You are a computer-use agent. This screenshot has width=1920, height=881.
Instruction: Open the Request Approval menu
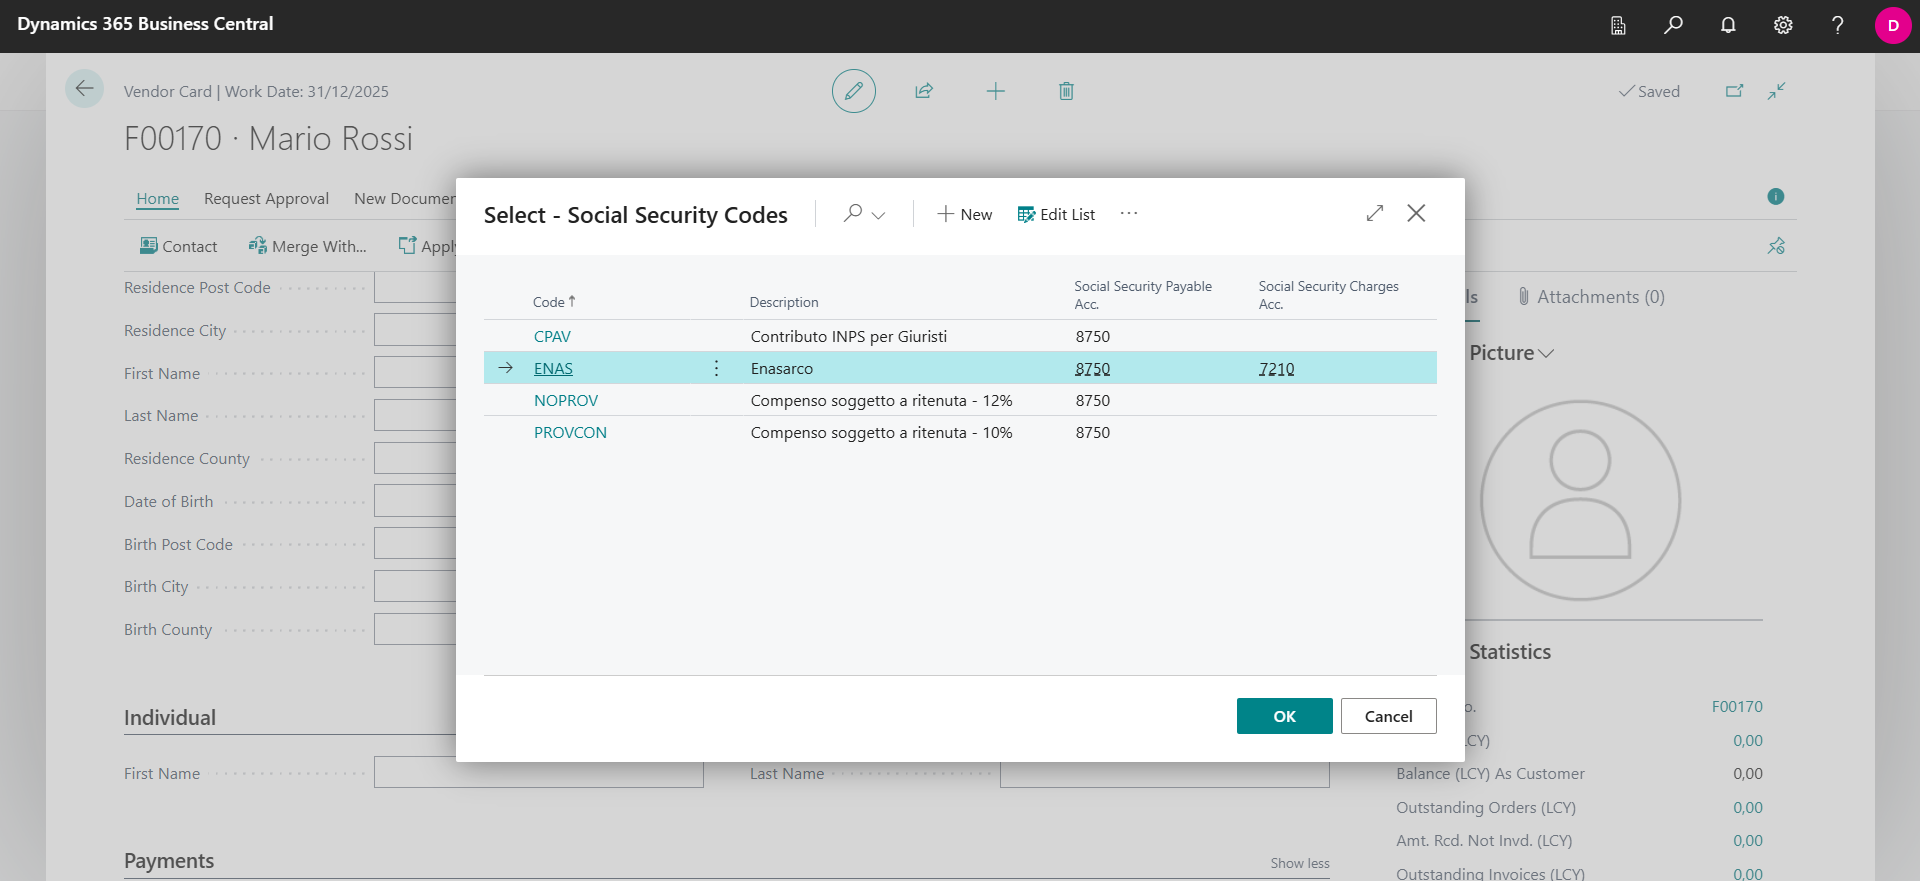click(266, 199)
